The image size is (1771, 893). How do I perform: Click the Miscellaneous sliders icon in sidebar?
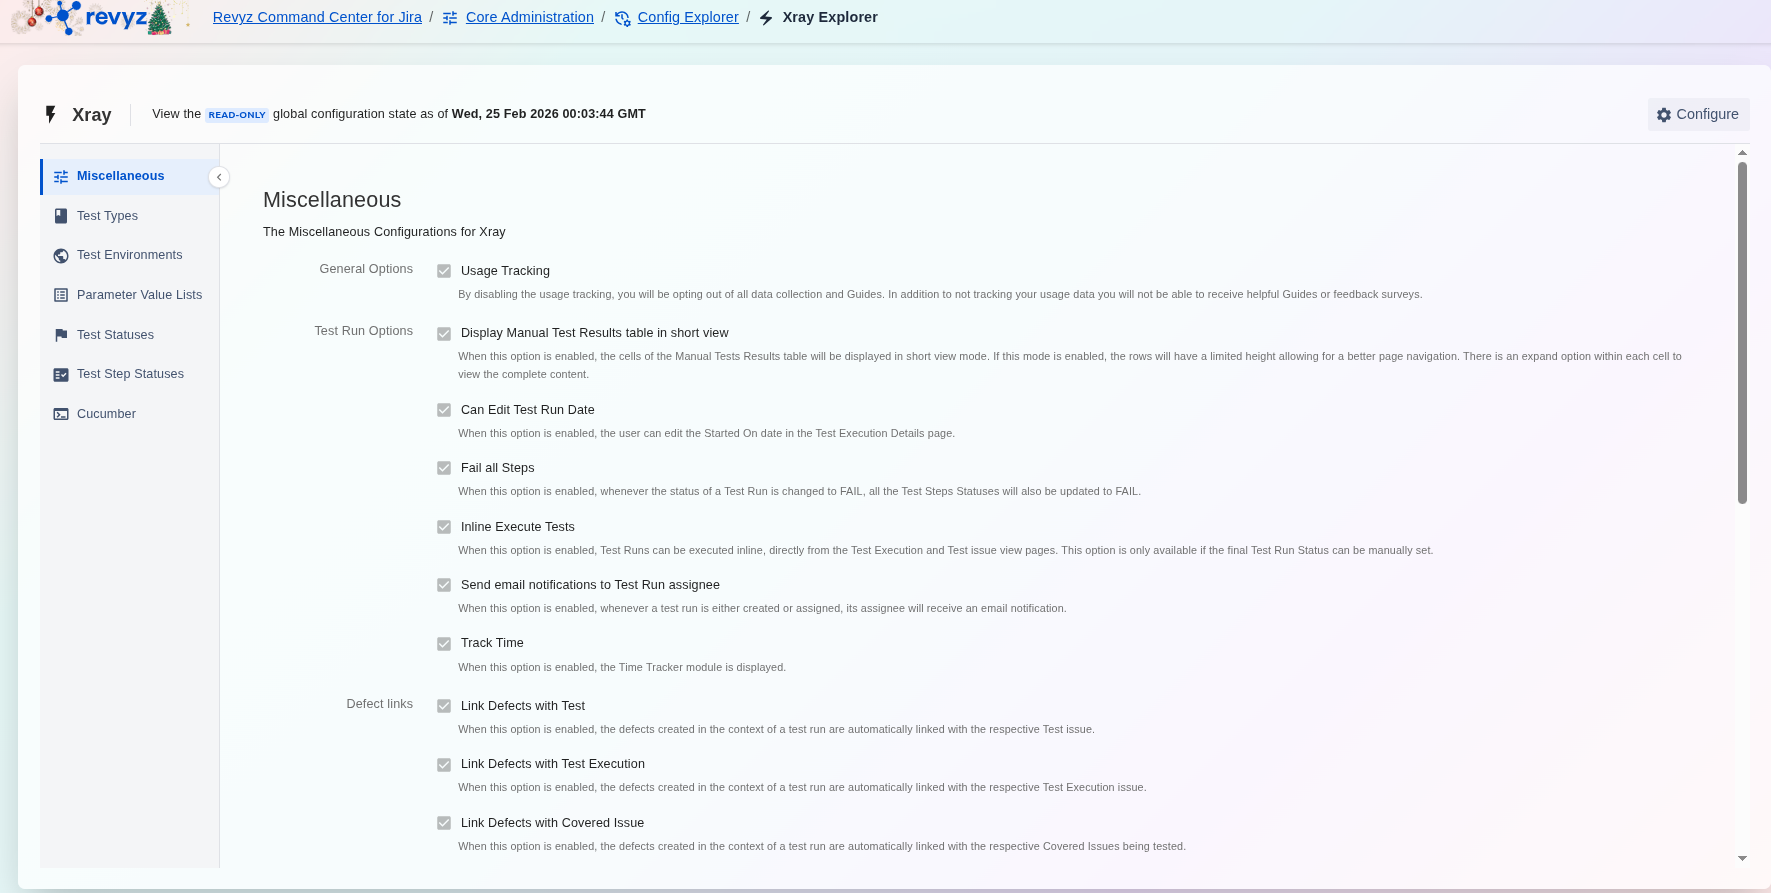tap(61, 176)
